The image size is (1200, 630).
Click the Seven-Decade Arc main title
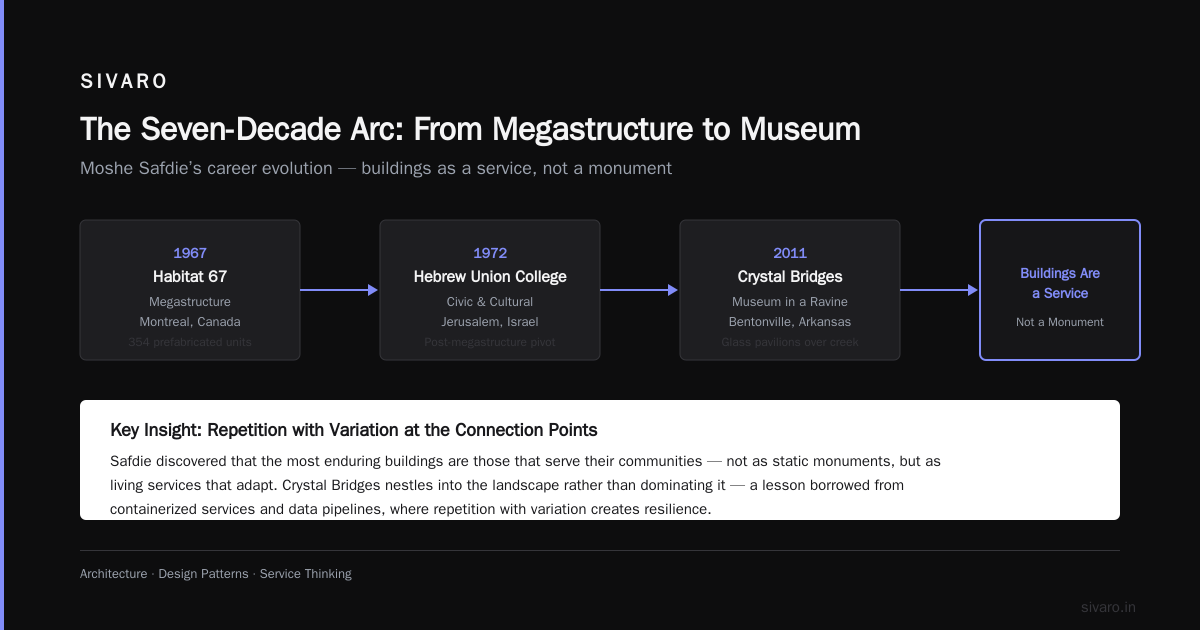[470, 130]
